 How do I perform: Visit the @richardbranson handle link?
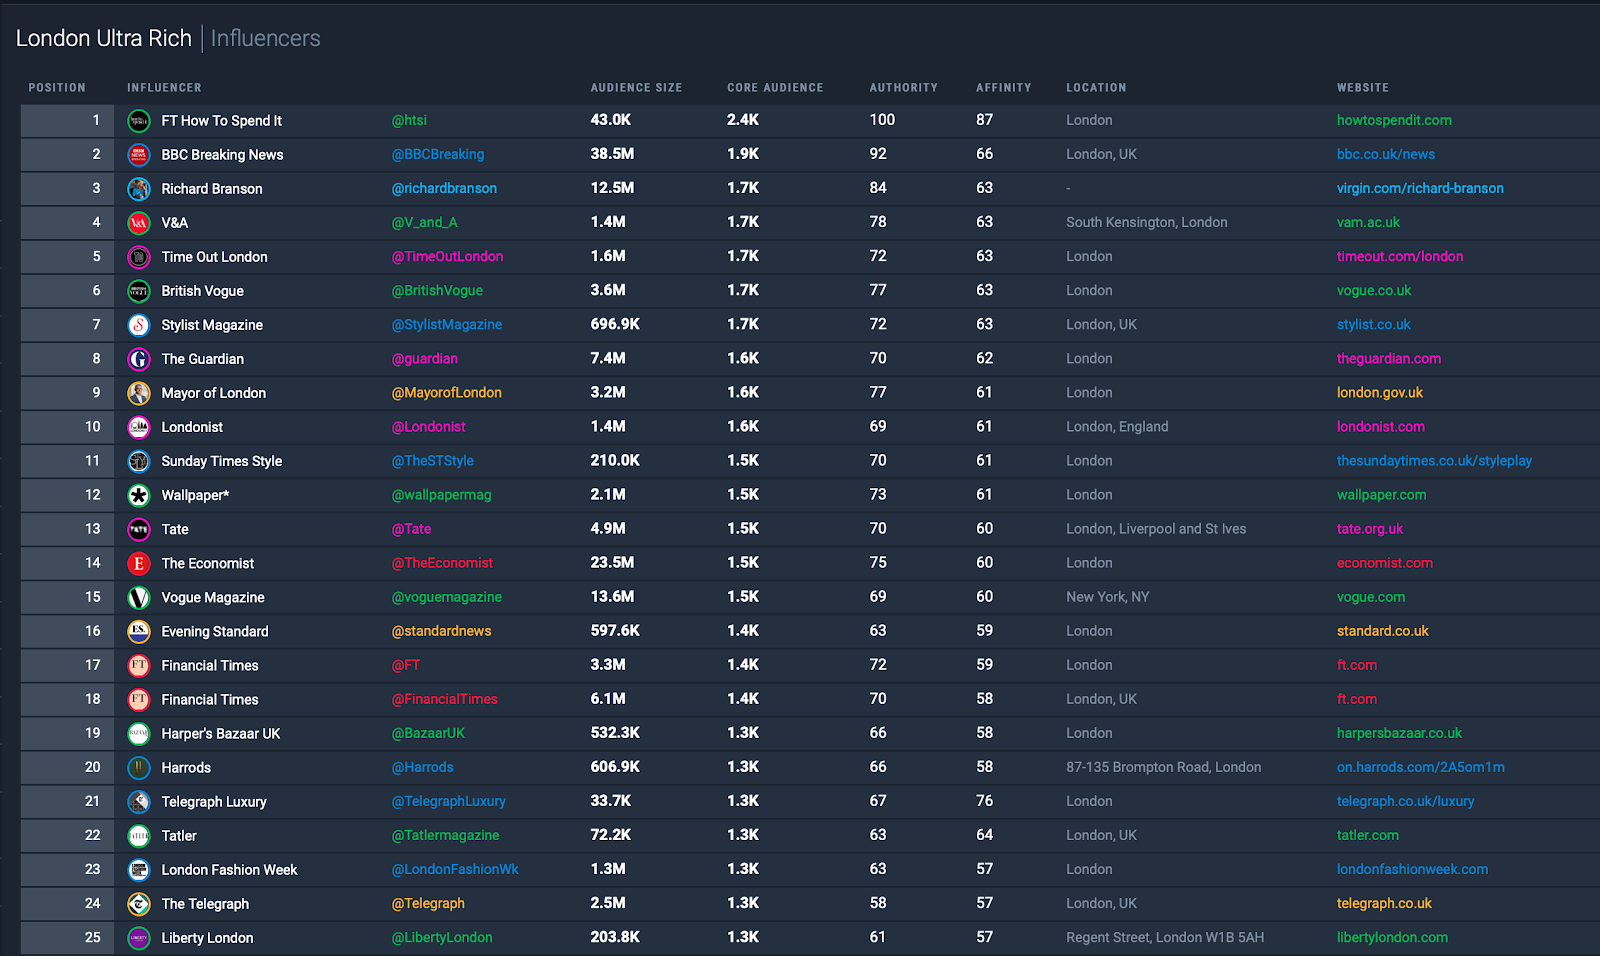click(x=444, y=188)
